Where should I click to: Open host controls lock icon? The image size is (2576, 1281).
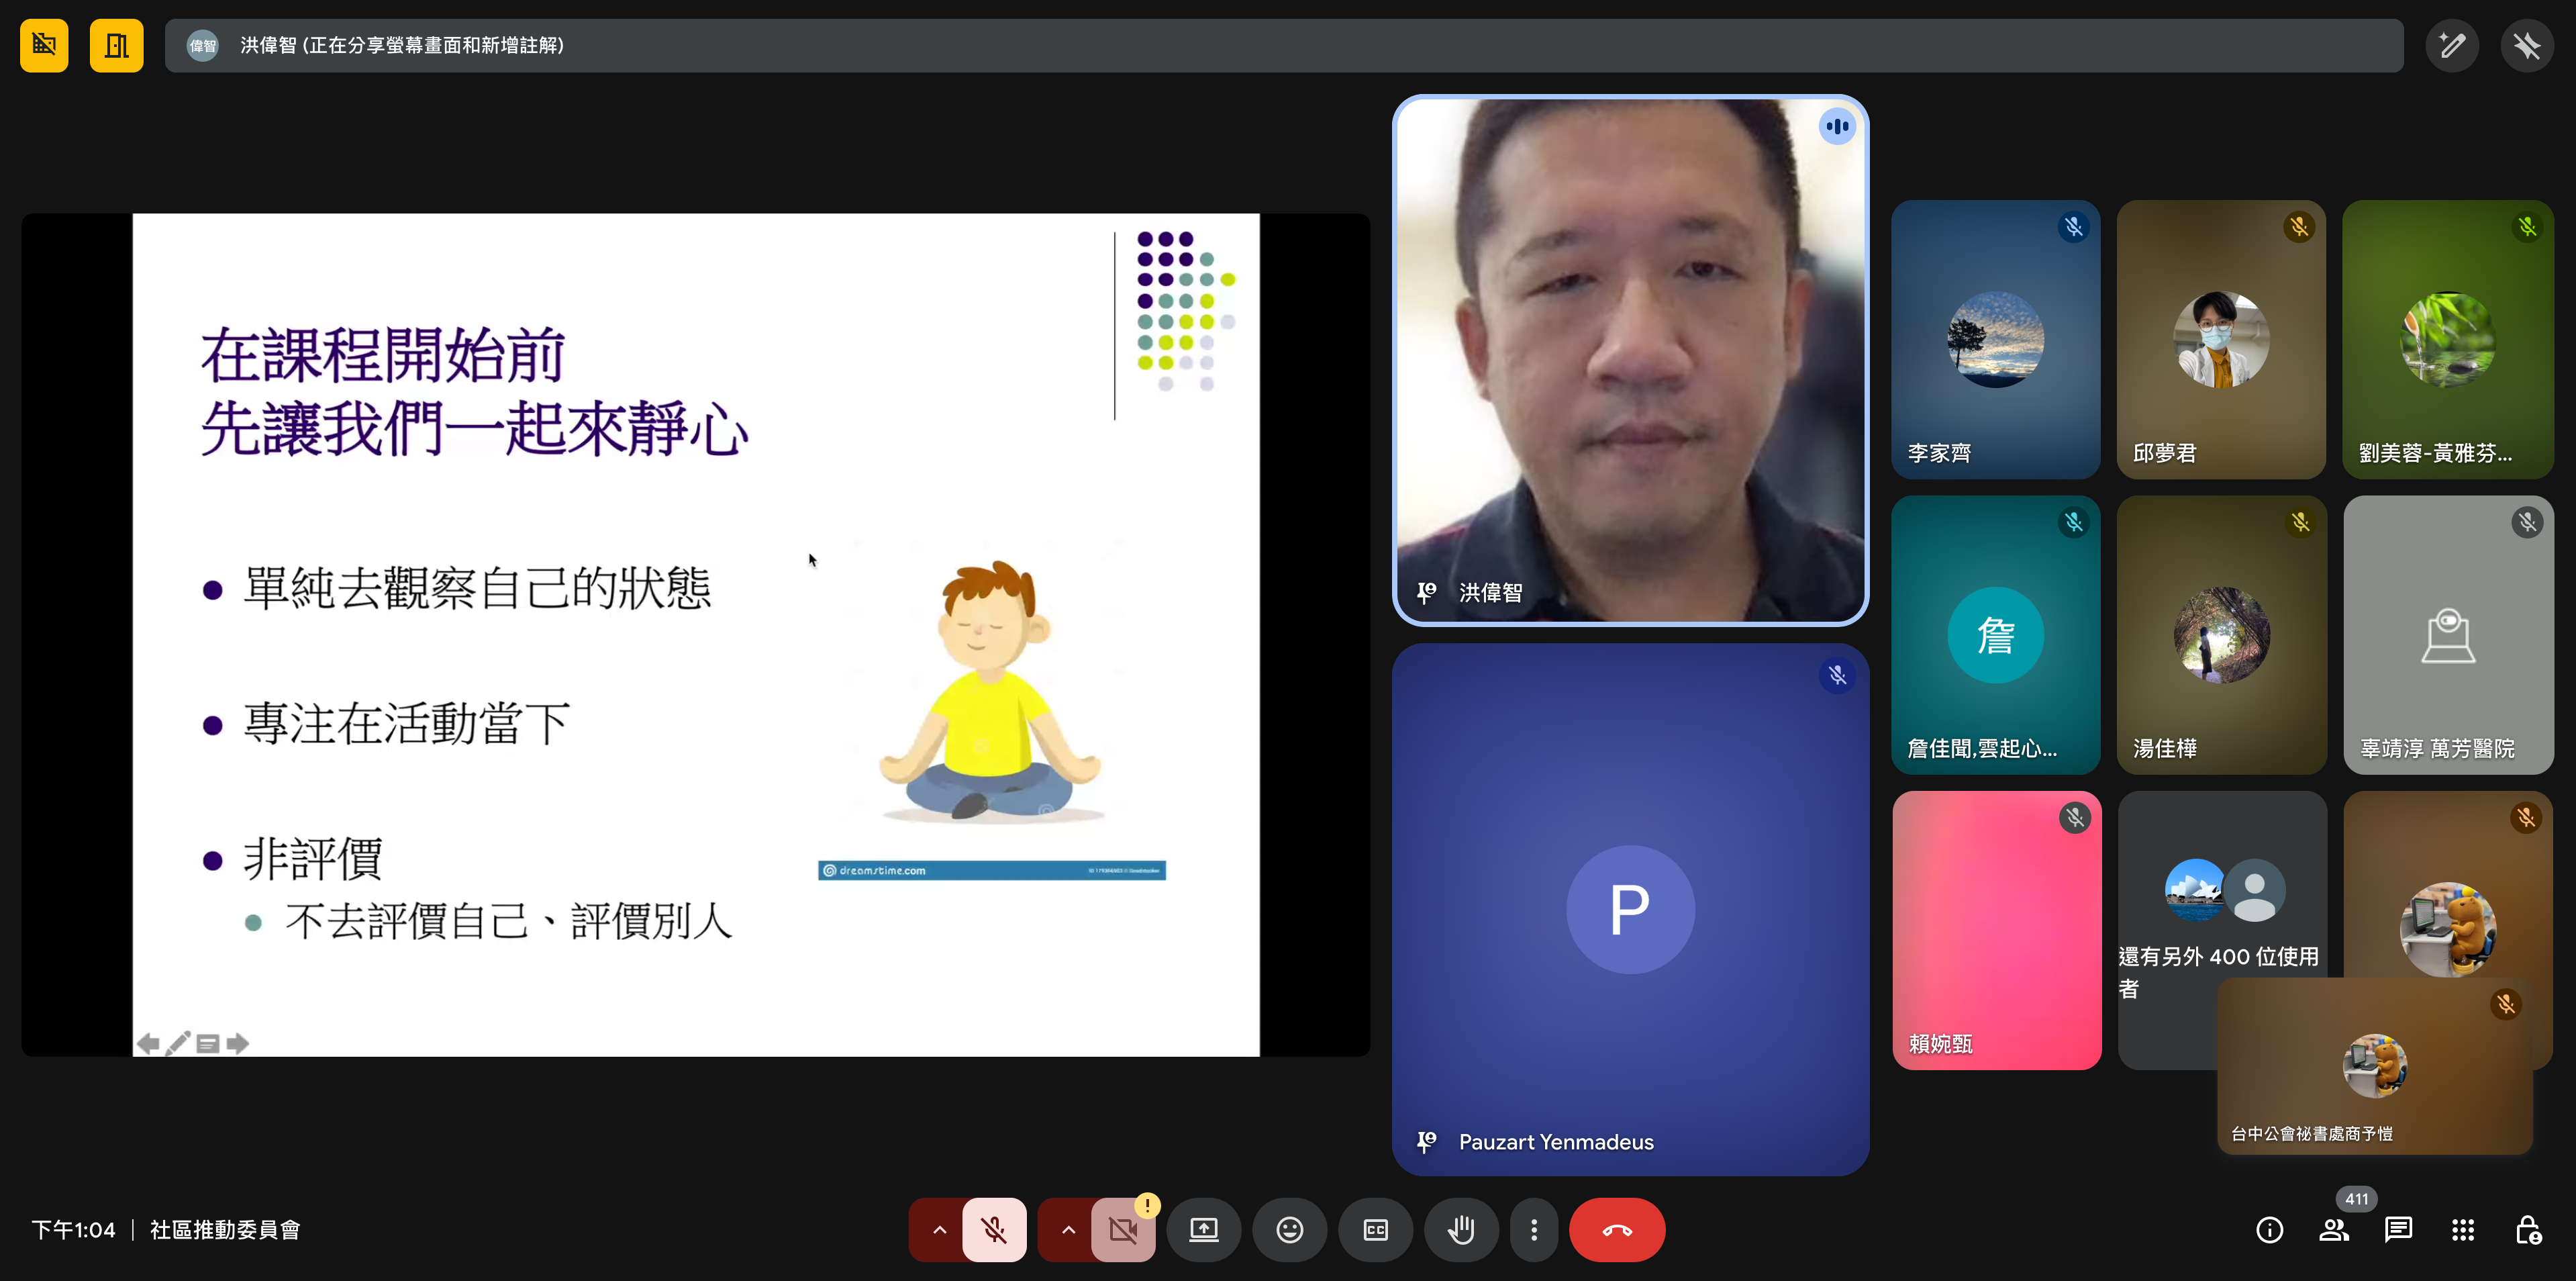[2528, 1229]
